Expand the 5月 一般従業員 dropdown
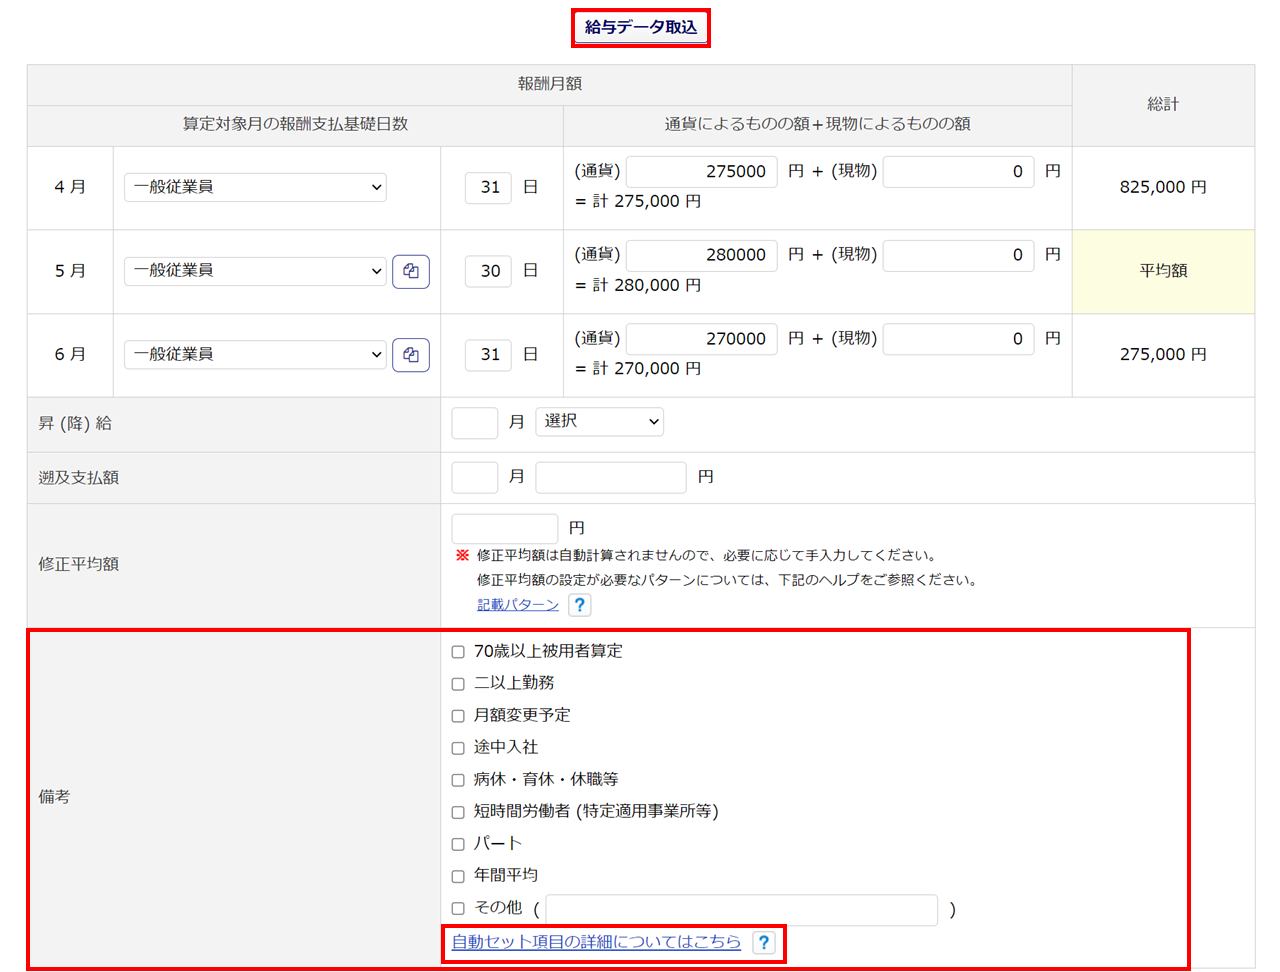Image resolution: width=1280 pixels, height=972 pixels. coord(255,271)
